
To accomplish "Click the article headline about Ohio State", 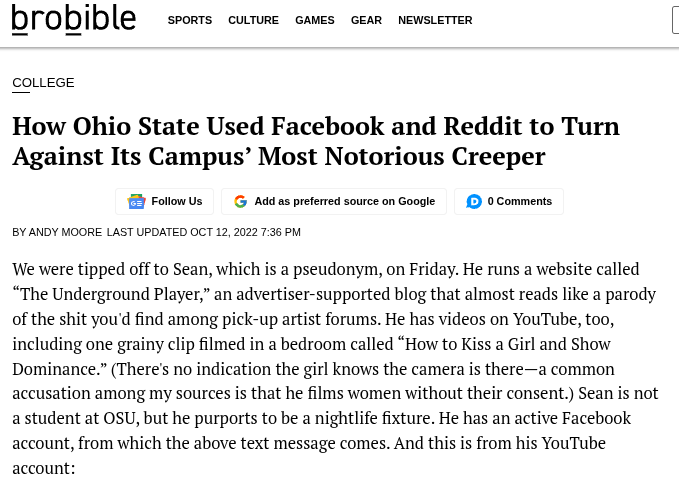I will (x=316, y=141).
